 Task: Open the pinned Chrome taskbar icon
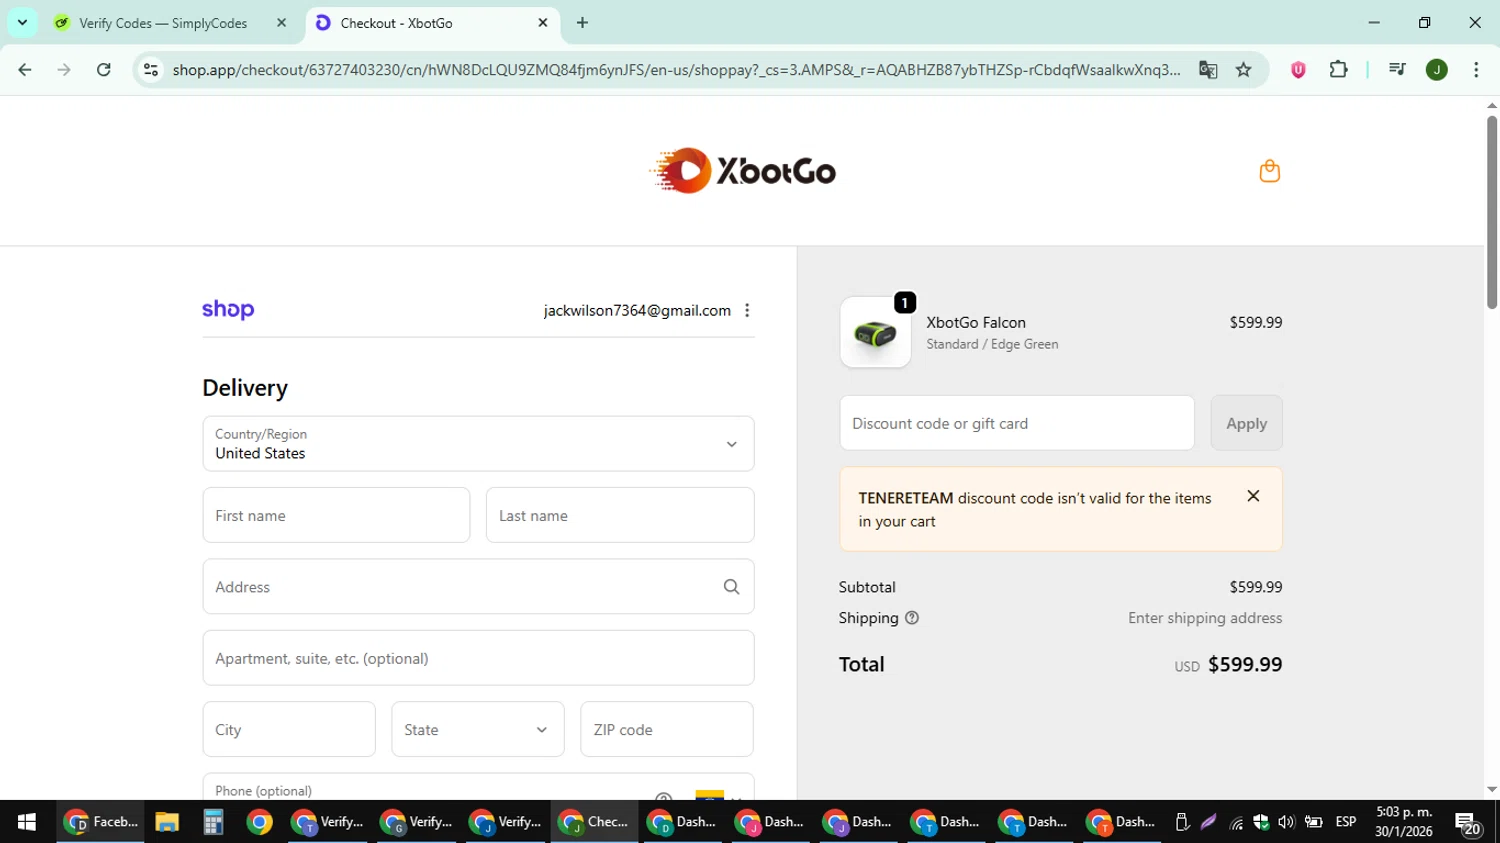(x=259, y=822)
